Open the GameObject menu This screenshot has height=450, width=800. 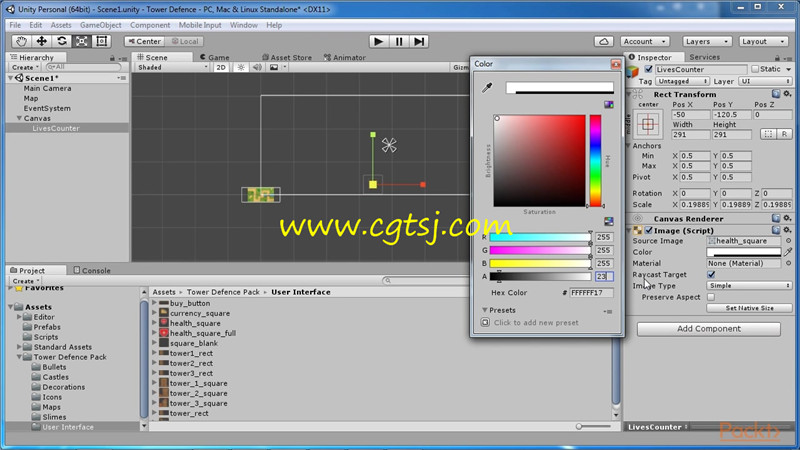click(x=101, y=25)
